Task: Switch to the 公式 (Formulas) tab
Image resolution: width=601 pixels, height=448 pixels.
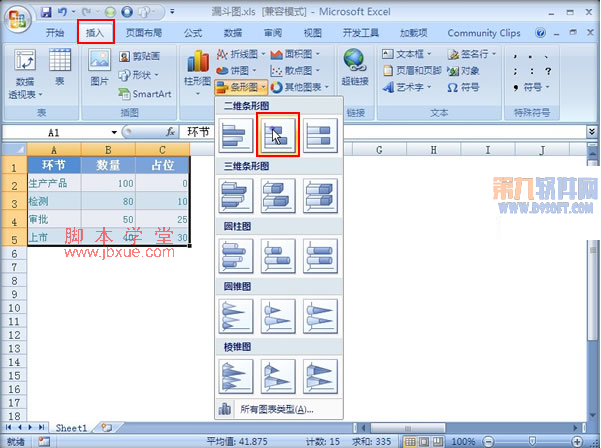Action: [x=193, y=33]
